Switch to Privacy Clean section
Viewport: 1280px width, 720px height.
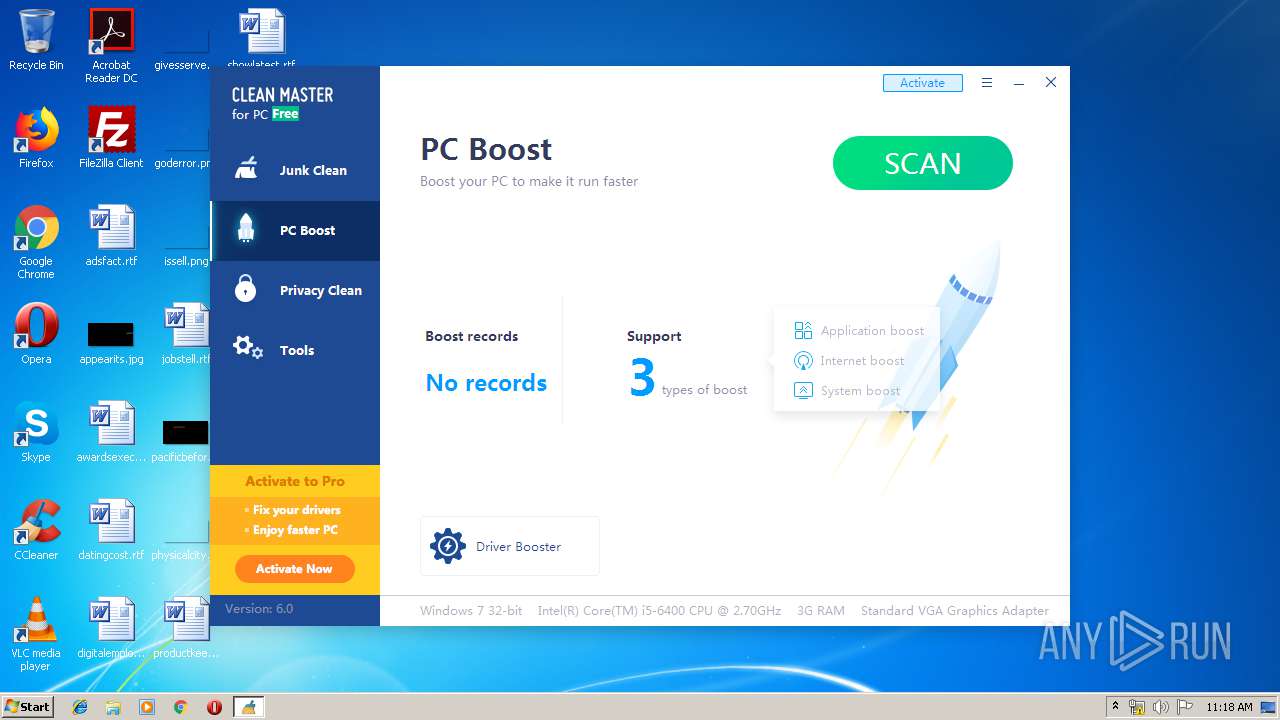(295, 291)
